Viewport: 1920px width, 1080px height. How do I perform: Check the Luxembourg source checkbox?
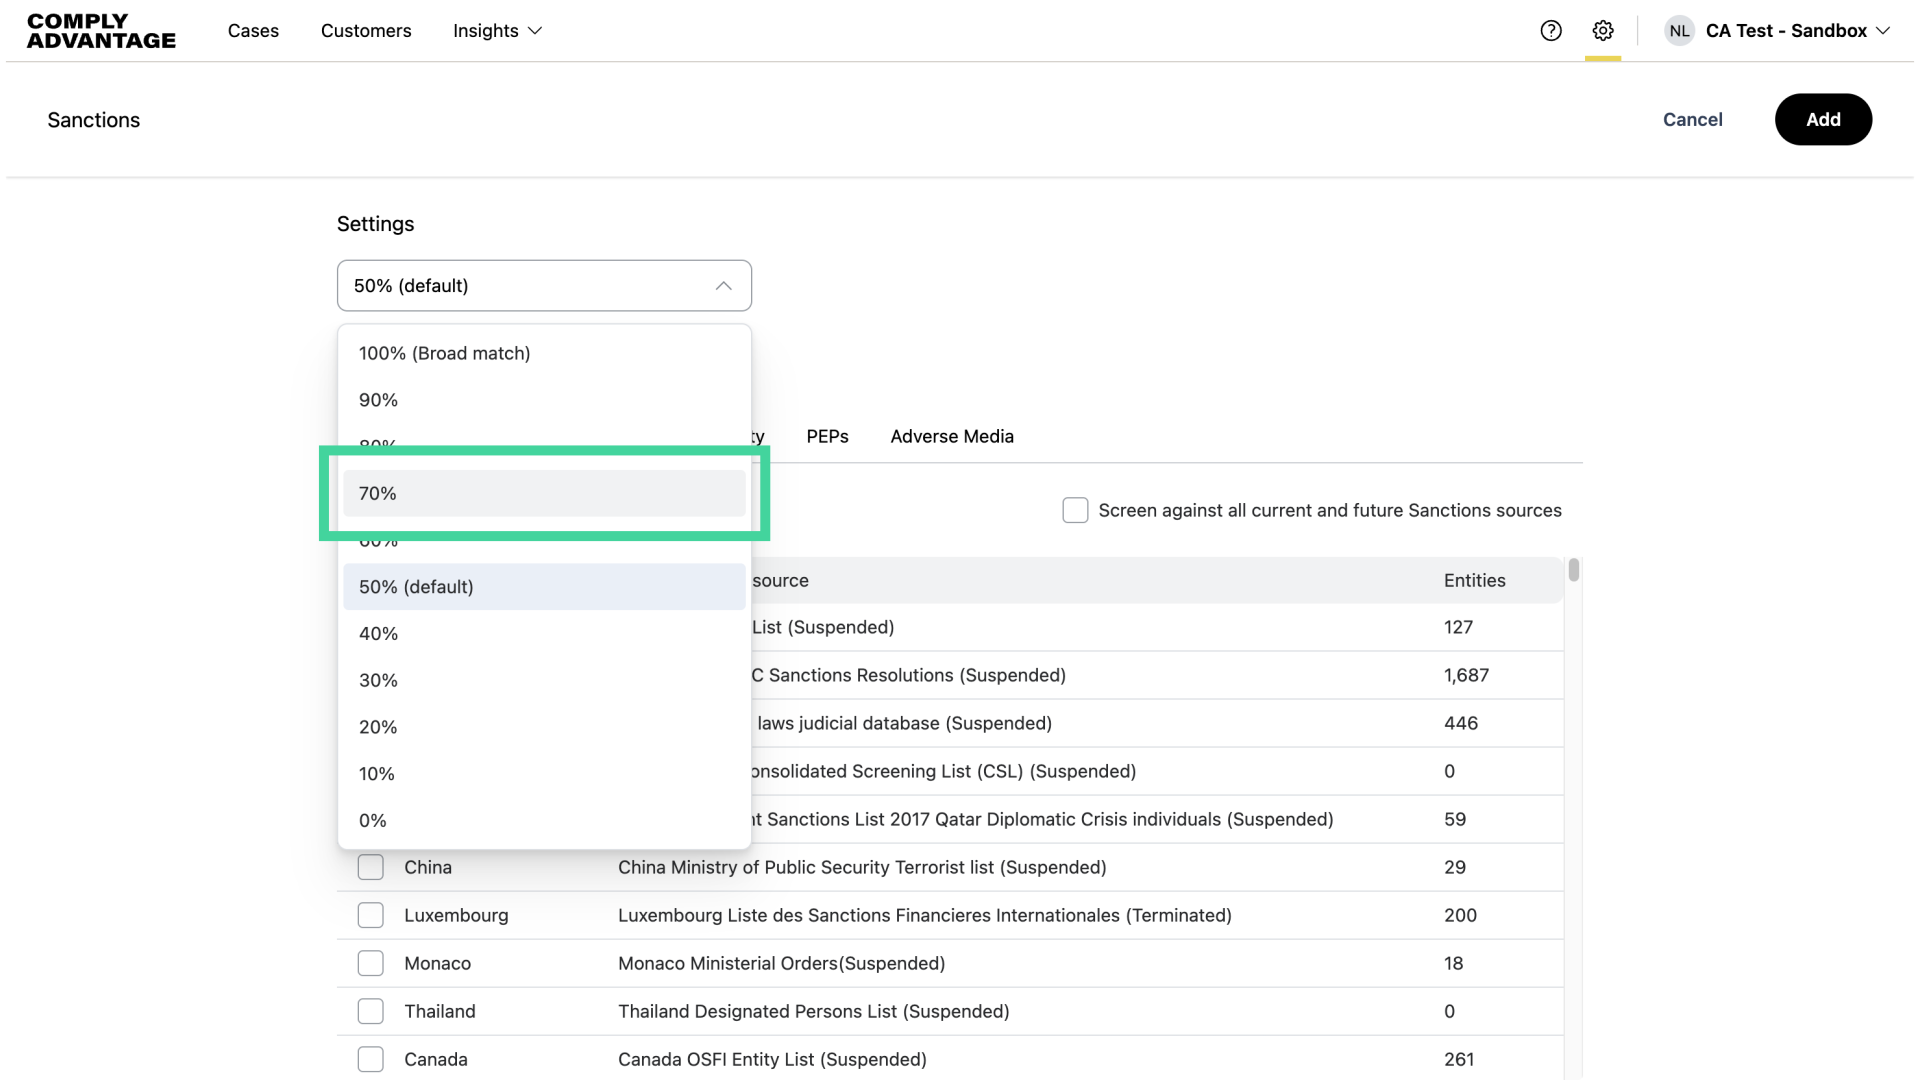370,915
